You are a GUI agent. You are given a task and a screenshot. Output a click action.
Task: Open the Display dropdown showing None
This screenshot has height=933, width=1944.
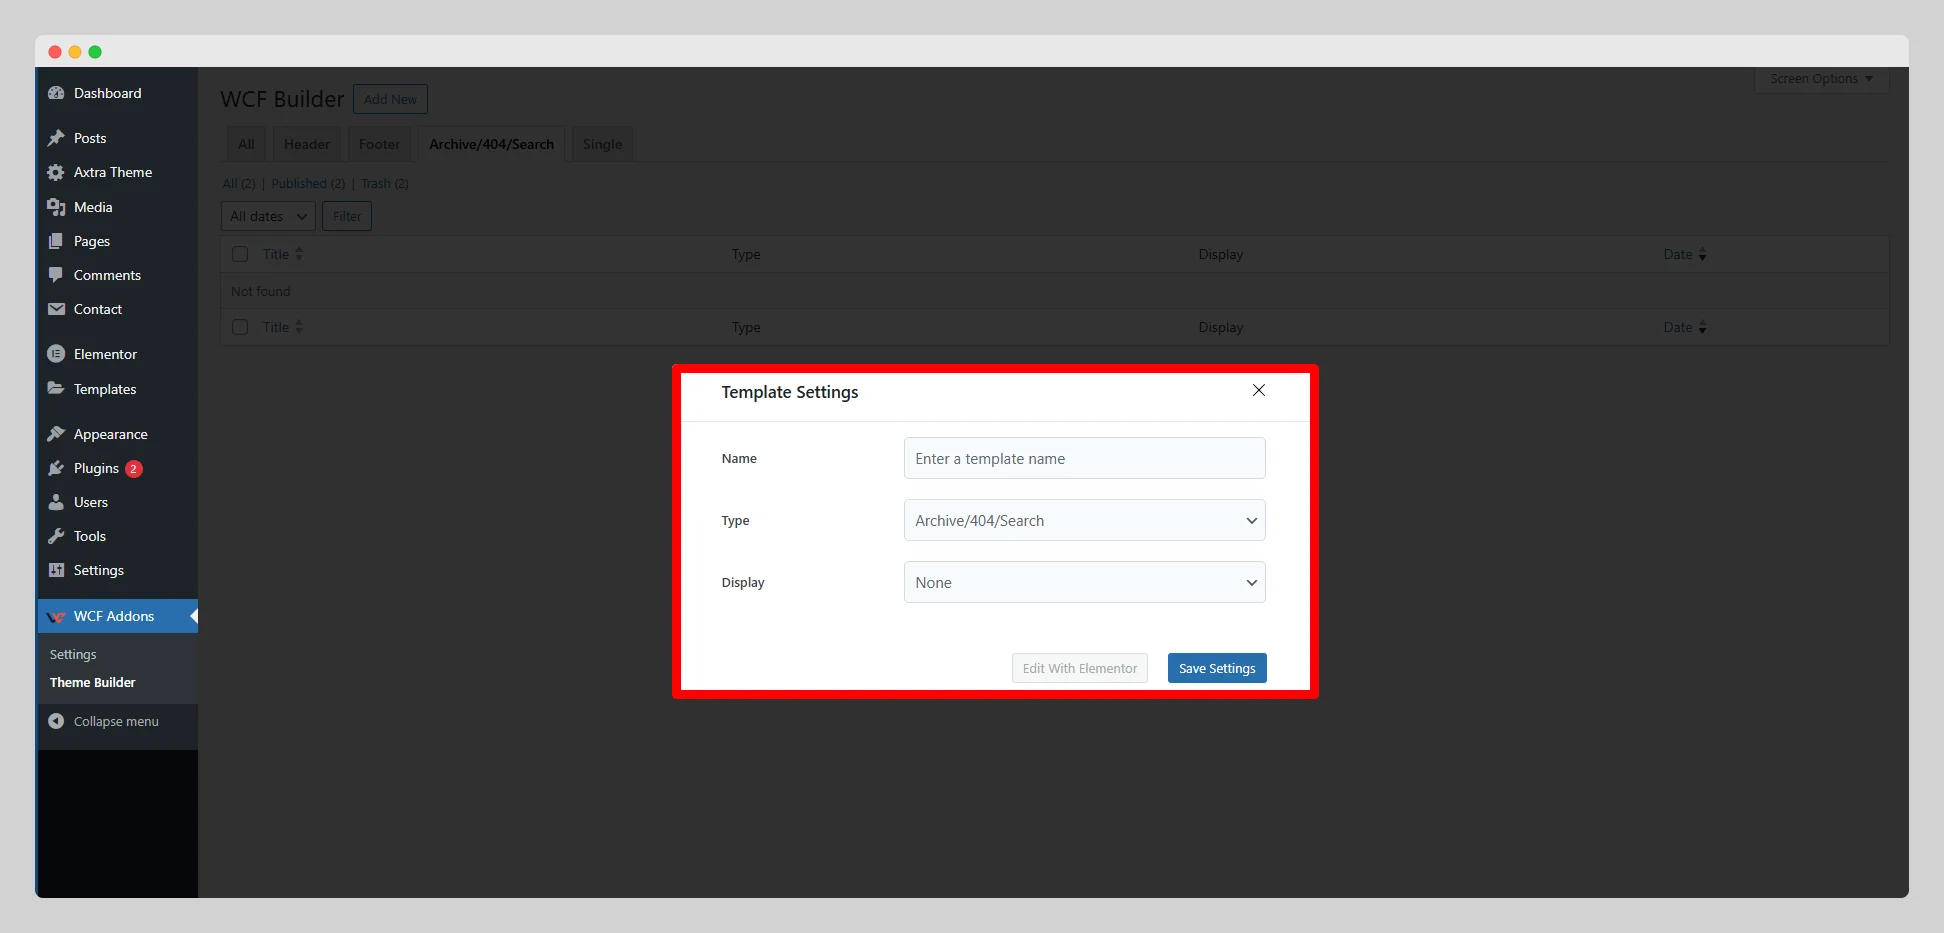(x=1084, y=582)
